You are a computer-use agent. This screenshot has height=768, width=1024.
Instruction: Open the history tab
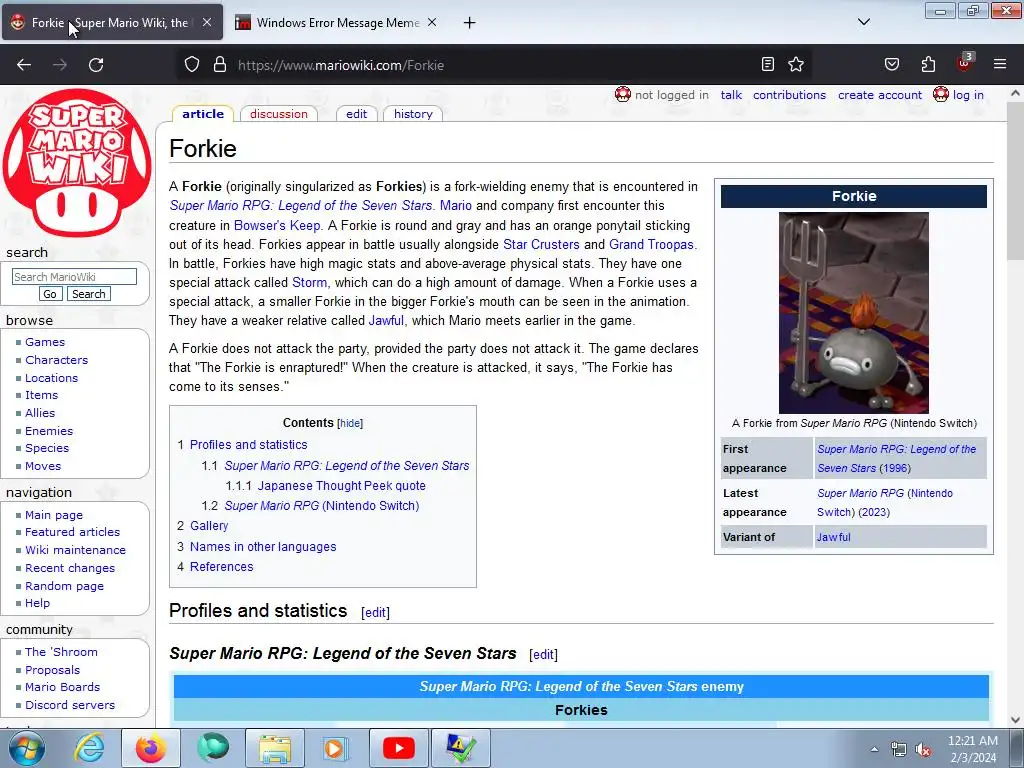[x=413, y=114]
